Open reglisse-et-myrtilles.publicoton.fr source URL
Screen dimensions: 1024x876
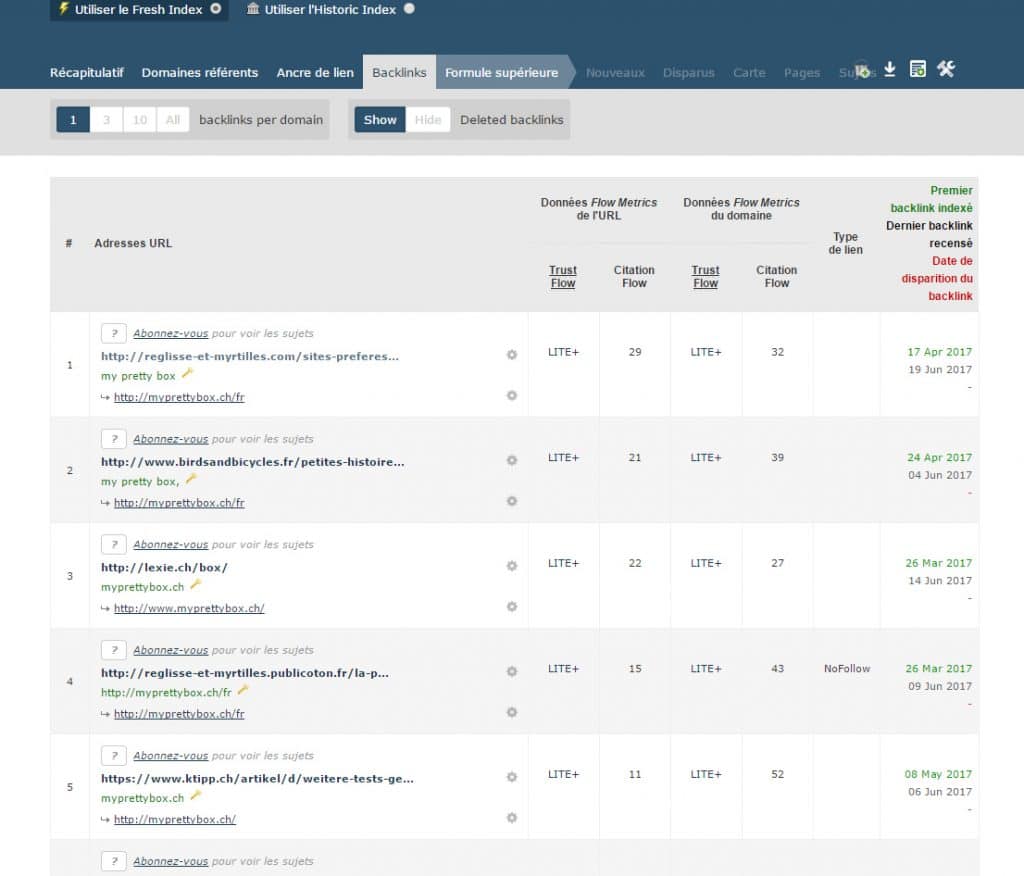(x=245, y=673)
